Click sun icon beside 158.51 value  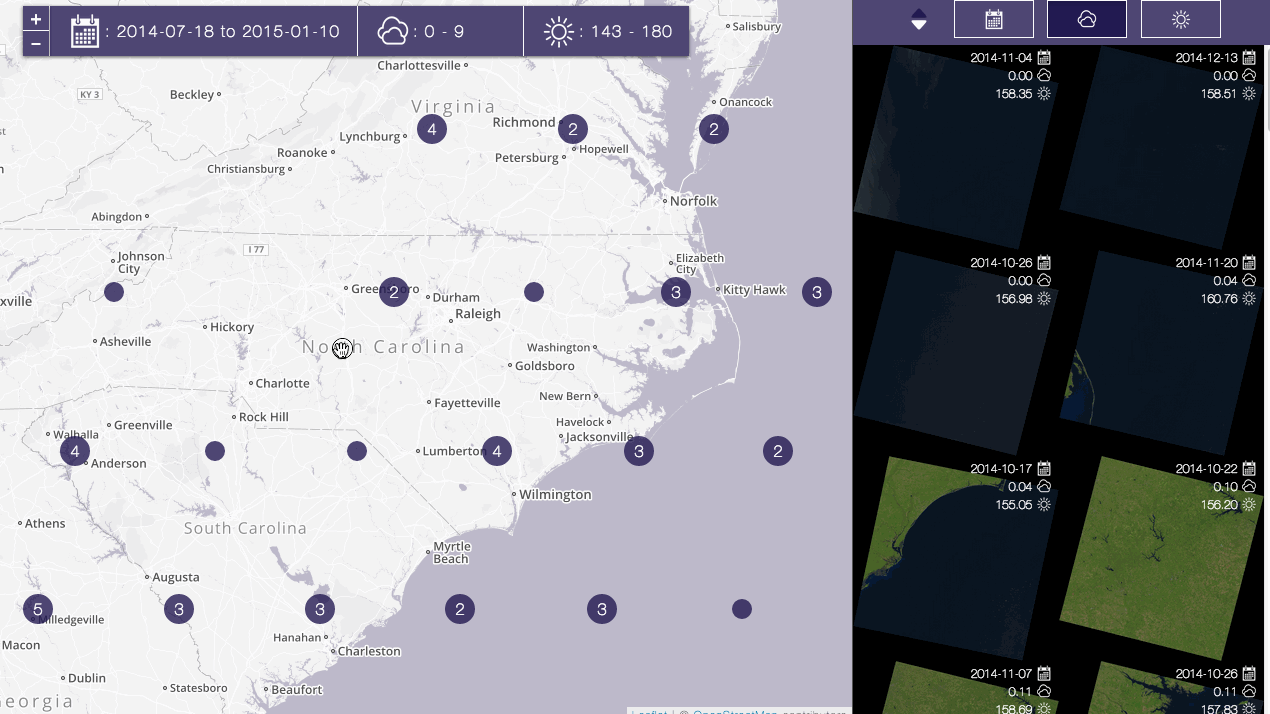tap(1249, 93)
